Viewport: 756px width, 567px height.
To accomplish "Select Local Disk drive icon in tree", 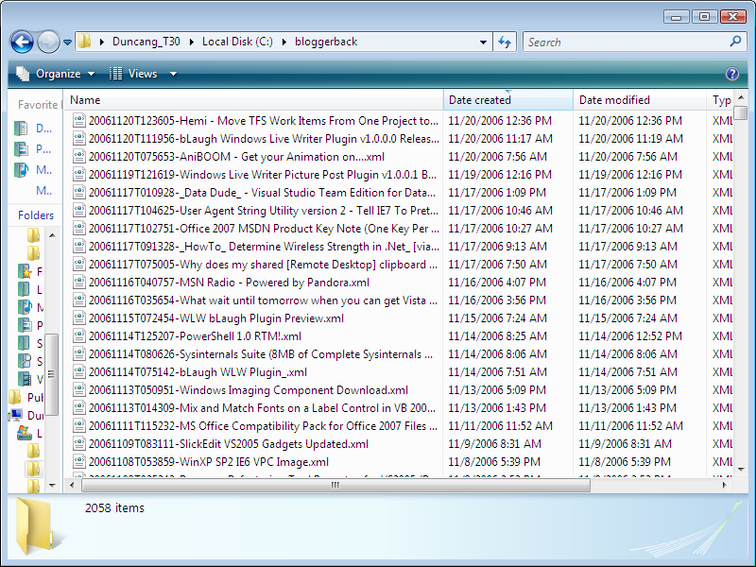I will pyautogui.click(x=24, y=432).
